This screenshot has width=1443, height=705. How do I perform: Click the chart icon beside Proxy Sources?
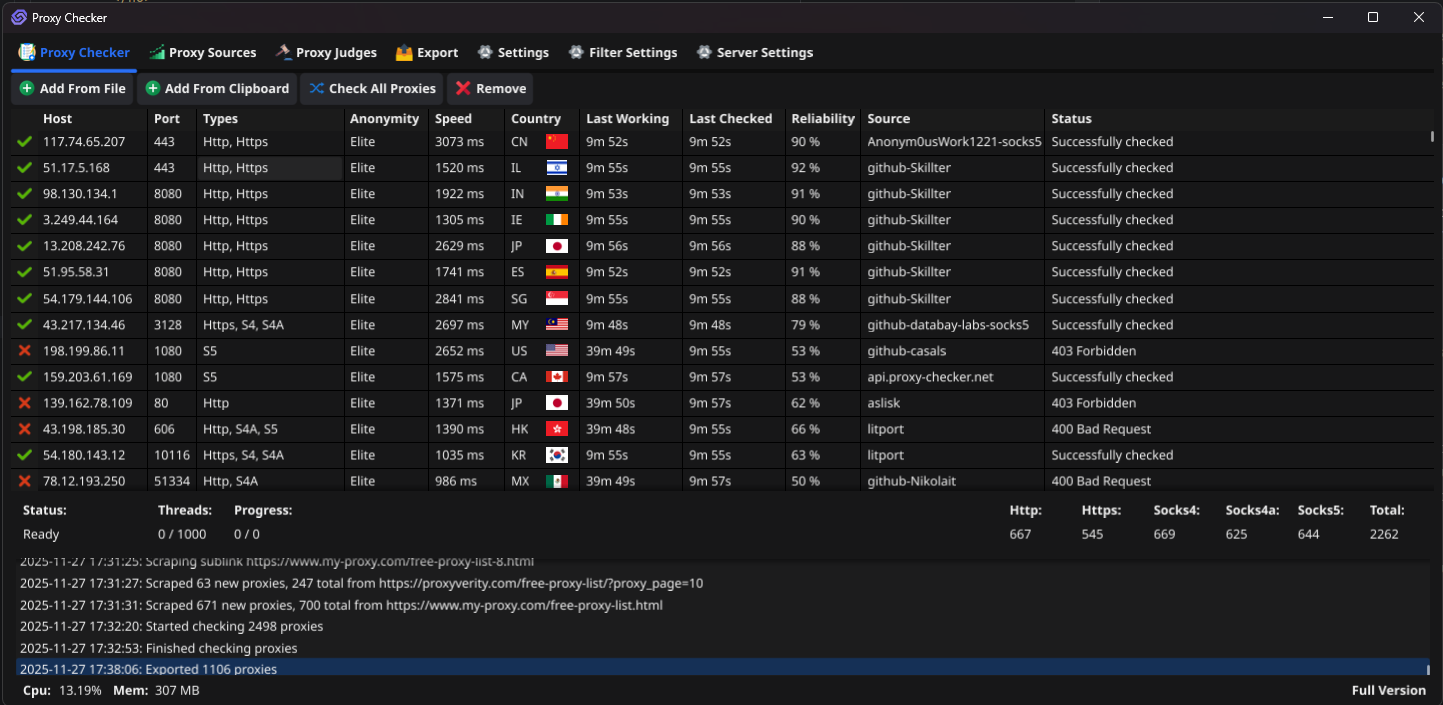(156, 52)
